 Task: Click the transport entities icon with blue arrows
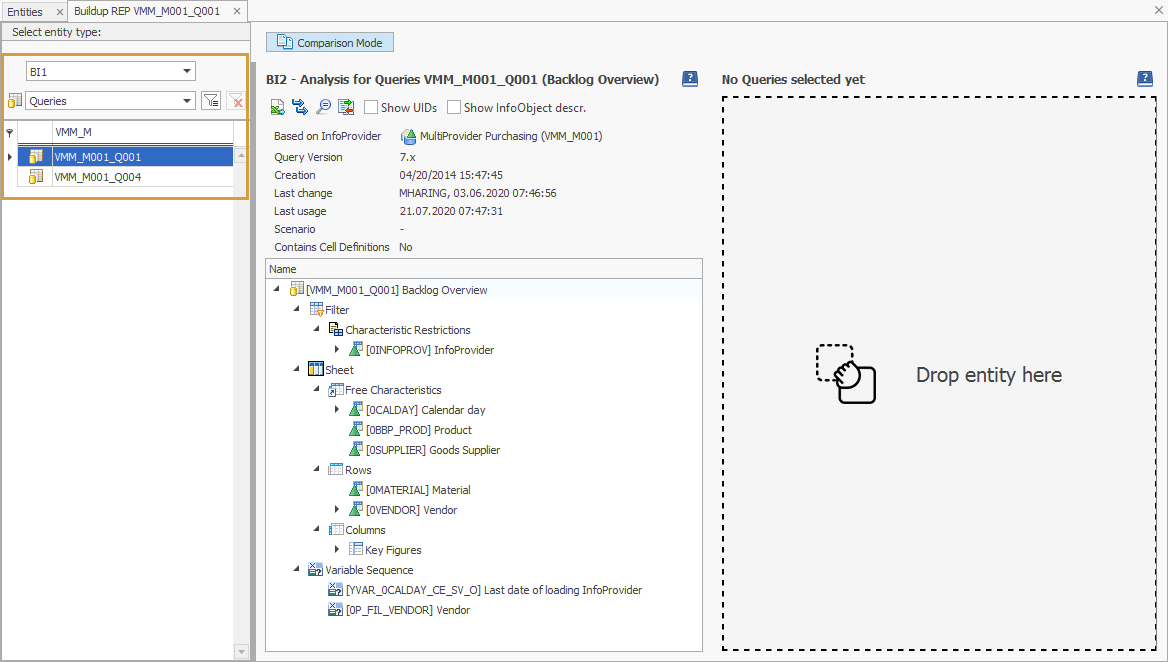[x=300, y=107]
